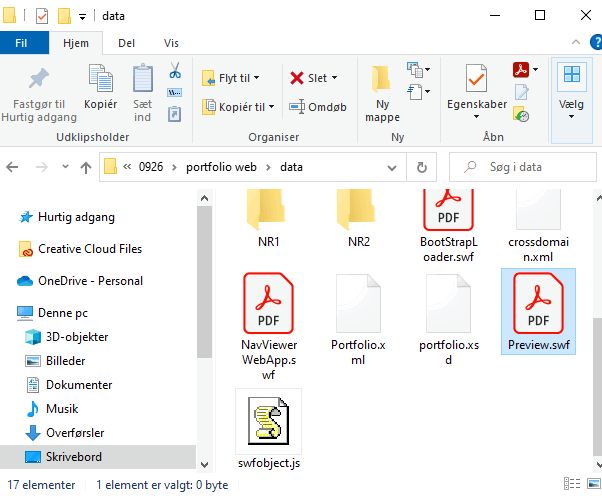Expand the address bar history chevron
The image size is (602, 496).
click(392, 167)
